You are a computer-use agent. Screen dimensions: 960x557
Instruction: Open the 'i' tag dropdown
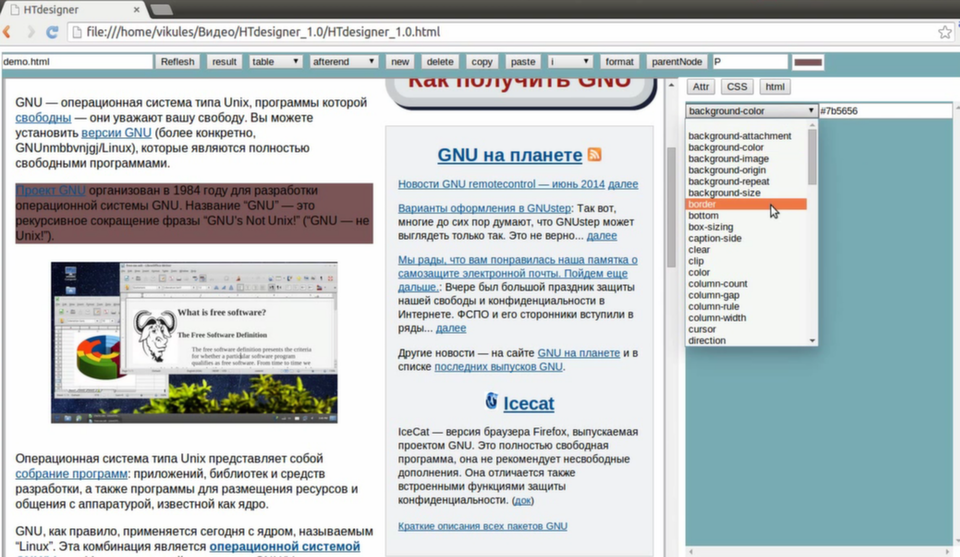click(x=569, y=62)
